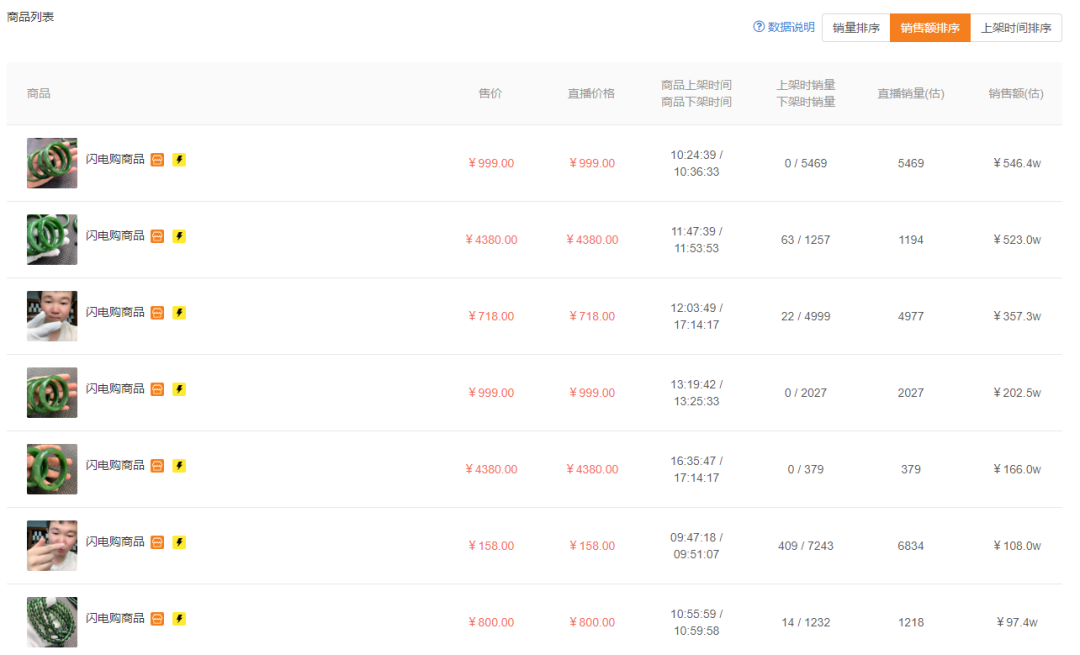Click the yellow lightning icon in the ¥523.0w row
This screenshot has height=655, width=1080.
click(x=179, y=237)
